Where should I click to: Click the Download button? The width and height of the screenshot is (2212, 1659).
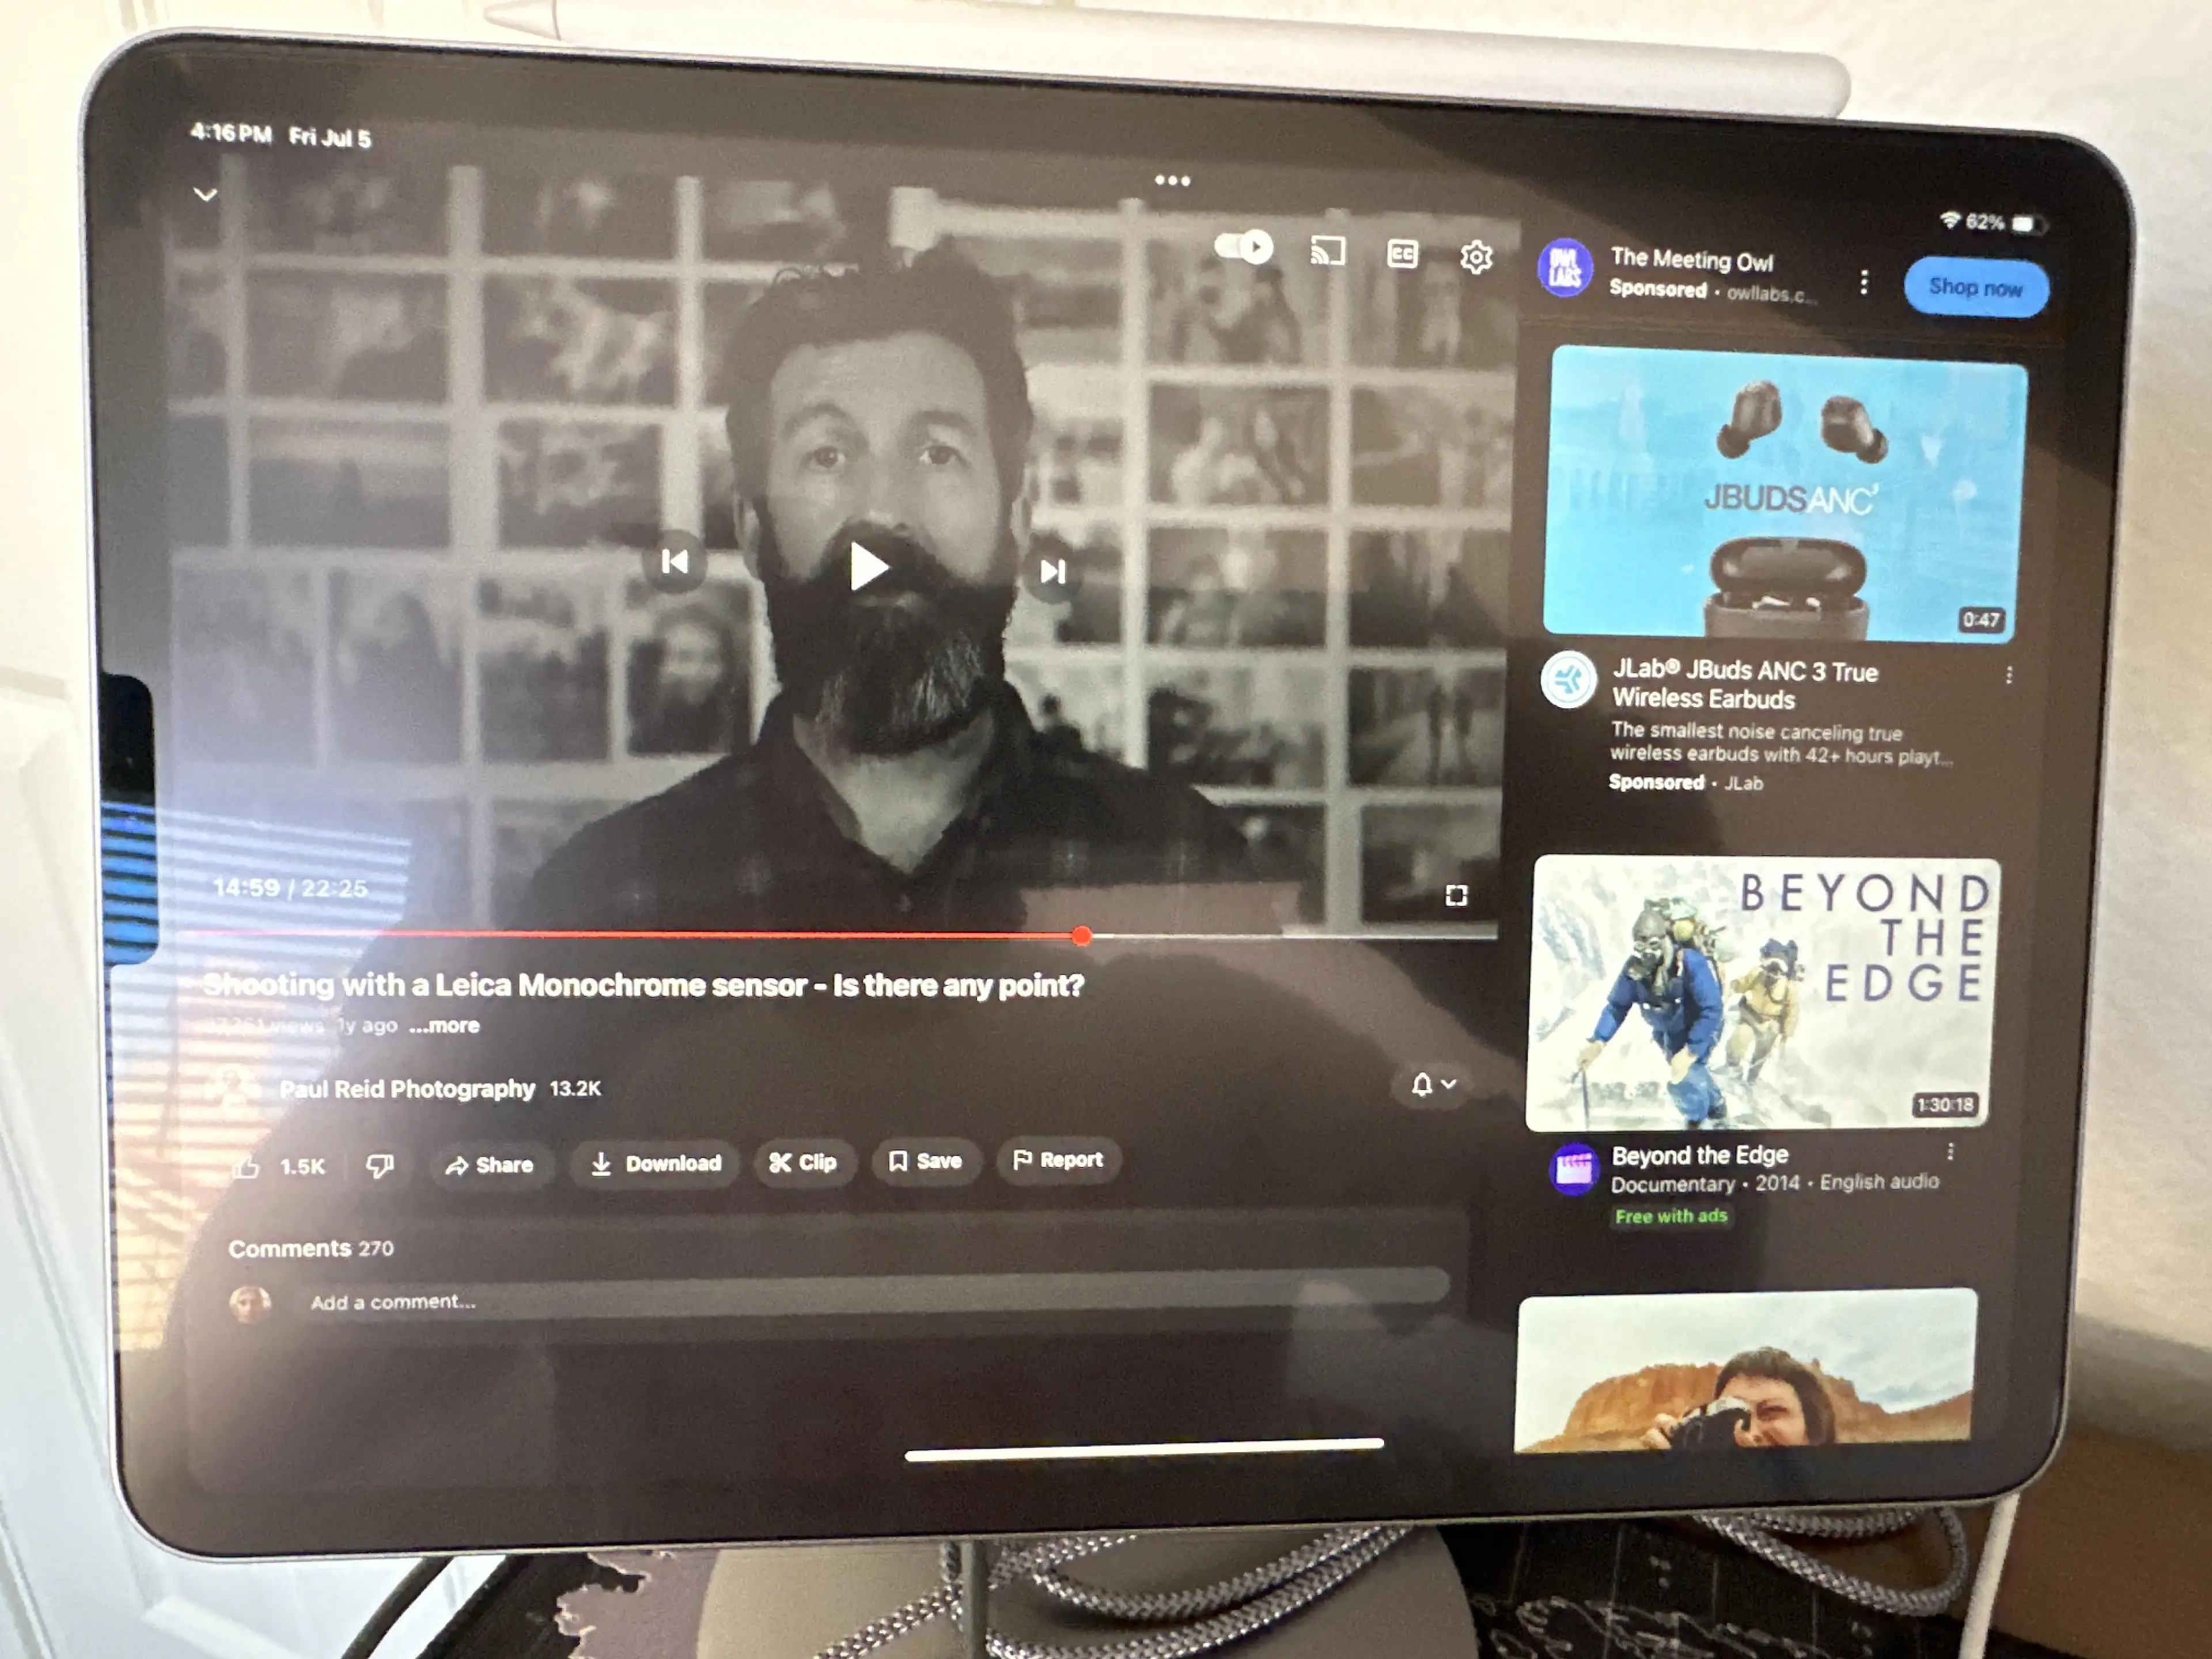(656, 1163)
